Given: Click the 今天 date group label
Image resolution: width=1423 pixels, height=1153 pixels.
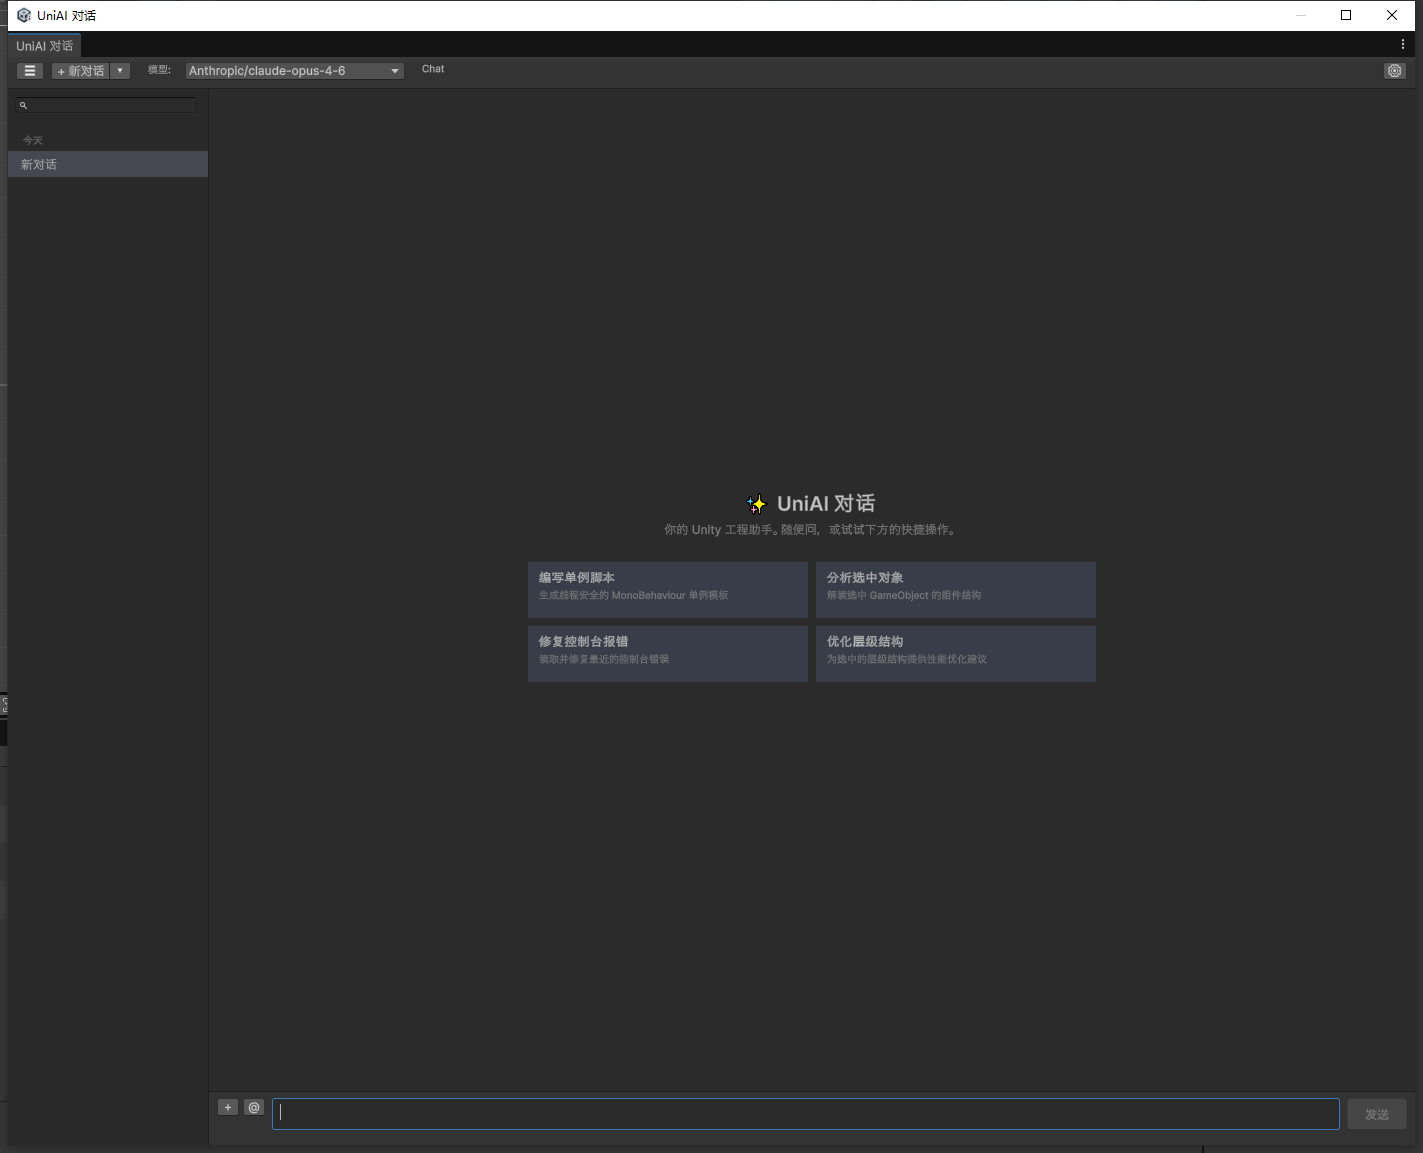Looking at the screenshot, I should pos(33,140).
